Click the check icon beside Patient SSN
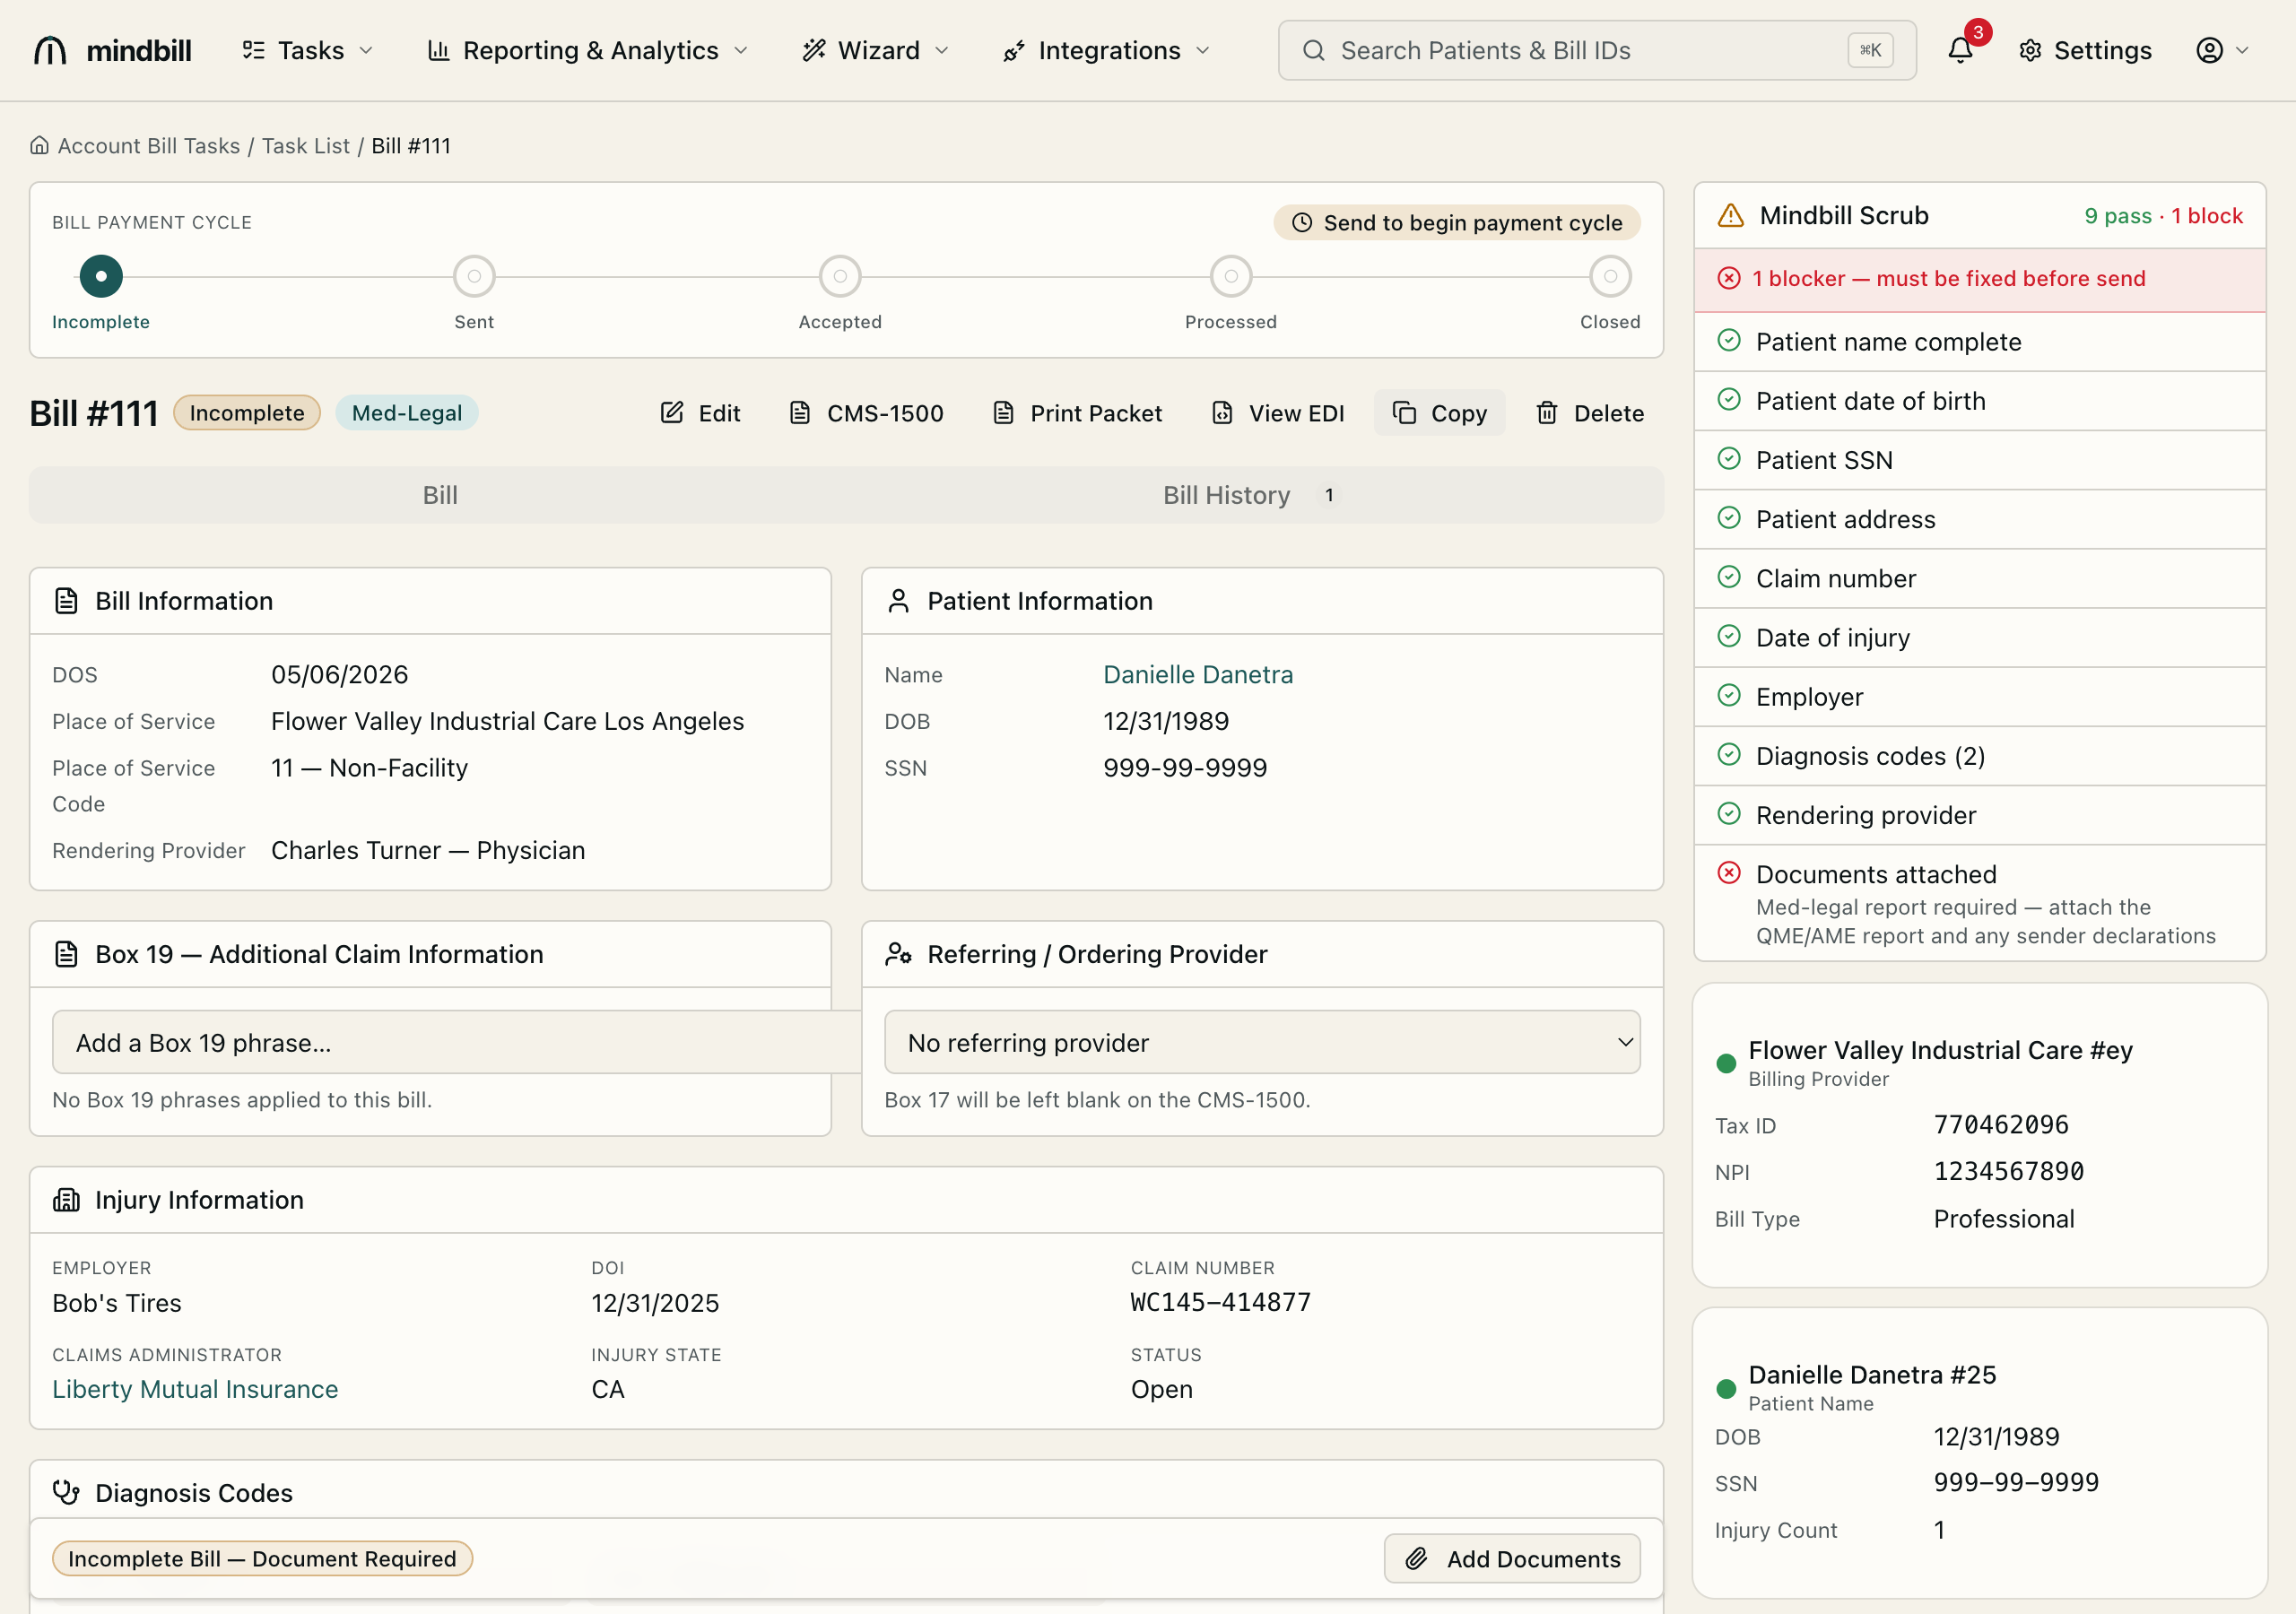The image size is (2296, 1614). point(1729,458)
